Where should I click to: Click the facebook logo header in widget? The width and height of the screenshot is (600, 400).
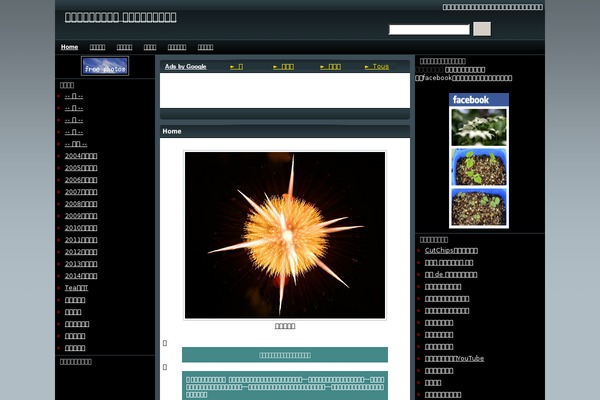tap(479, 100)
